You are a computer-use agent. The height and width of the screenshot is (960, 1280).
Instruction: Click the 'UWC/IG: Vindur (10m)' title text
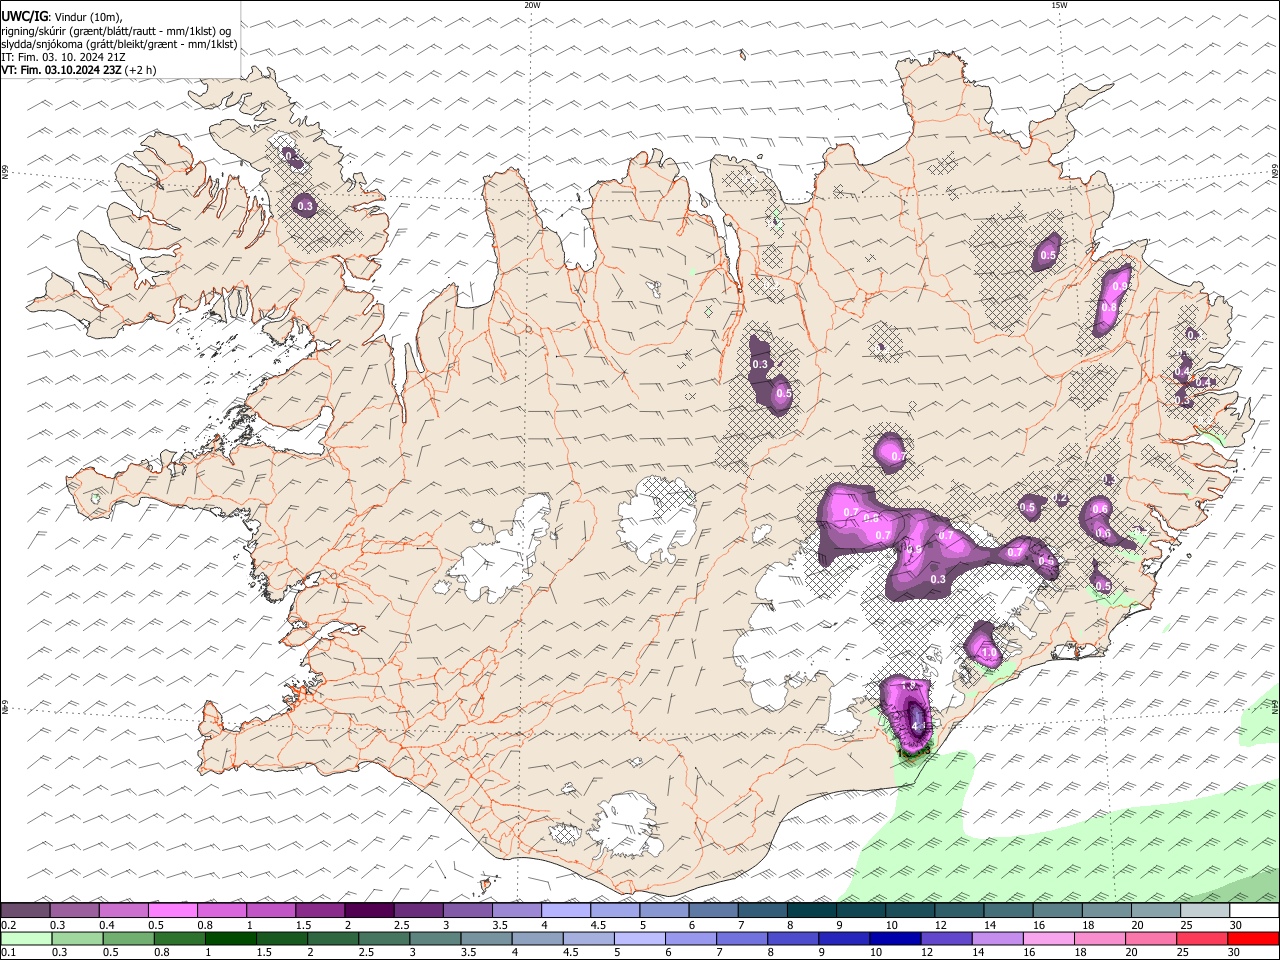[x=62, y=16]
